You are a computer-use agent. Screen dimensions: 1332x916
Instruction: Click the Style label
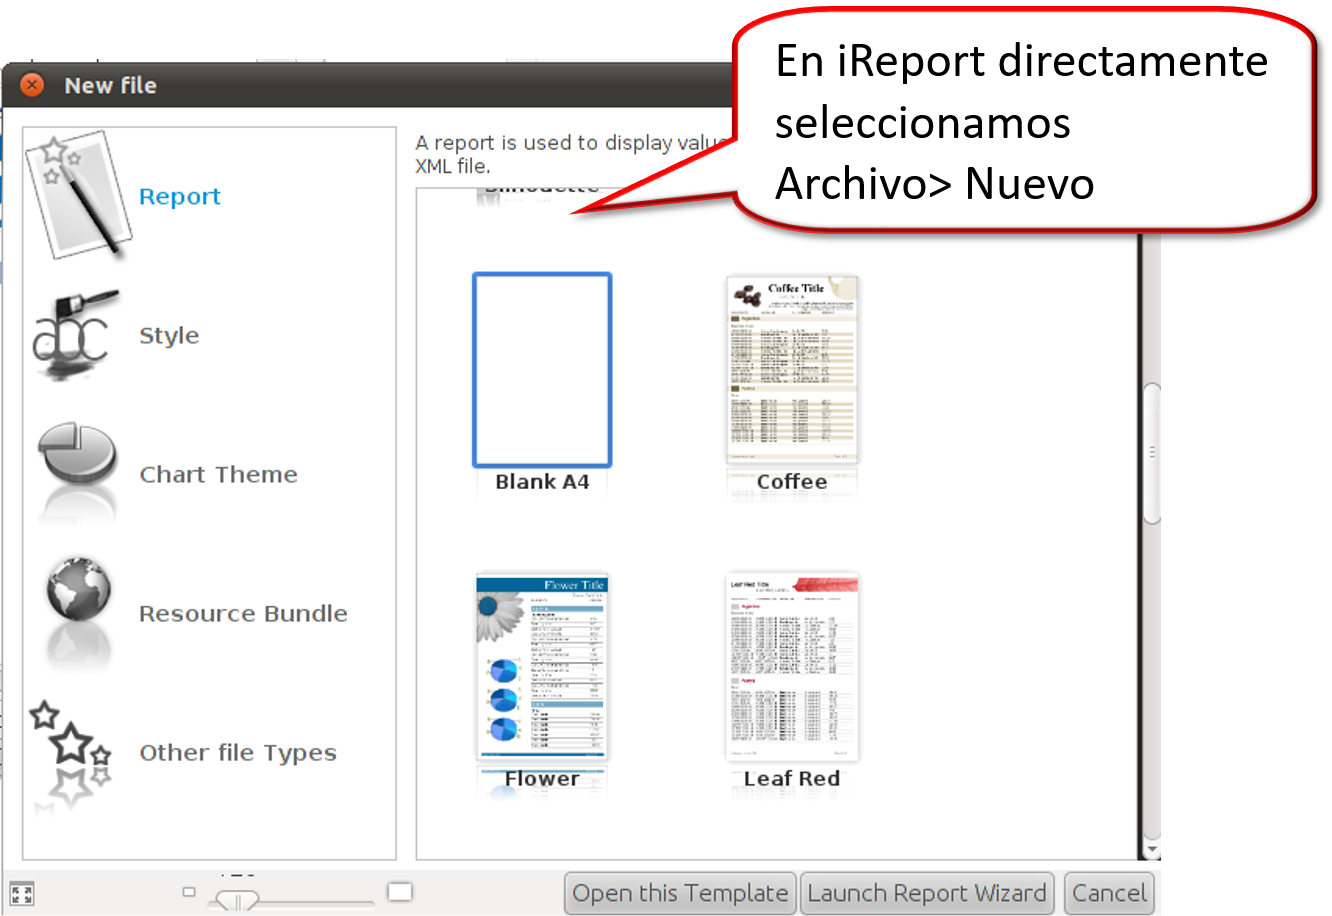(x=169, y=336)
